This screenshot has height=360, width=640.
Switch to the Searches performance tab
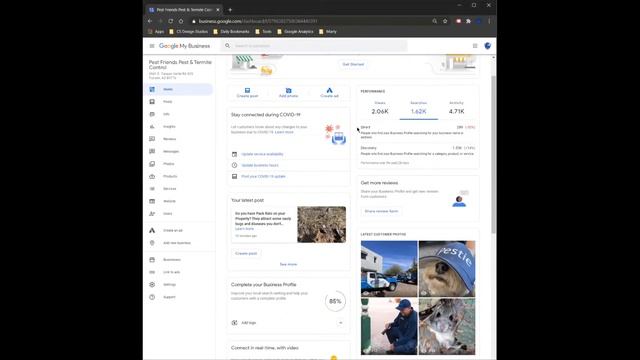[x=419, y=109]
